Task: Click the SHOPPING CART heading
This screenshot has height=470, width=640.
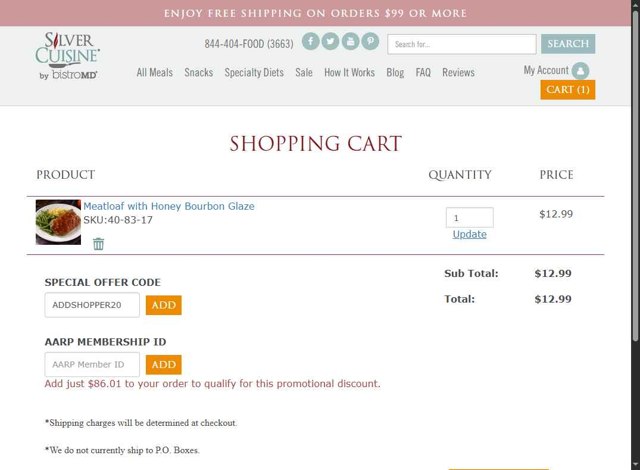Action: (316, 144)
